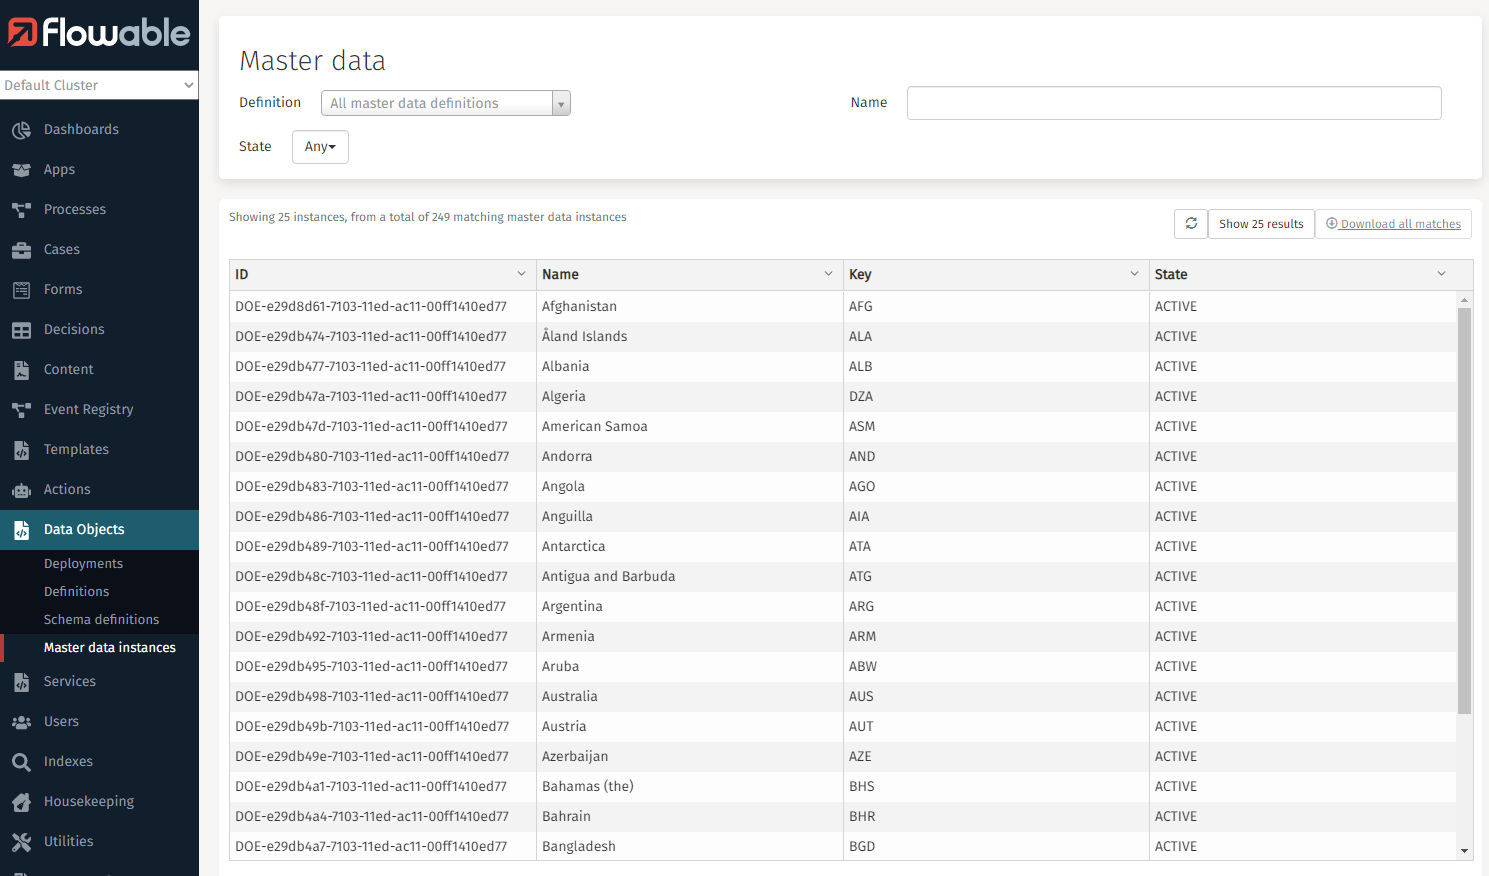Open the Cases section
The height and width of the screenshot is (876, 1489).
62,249
